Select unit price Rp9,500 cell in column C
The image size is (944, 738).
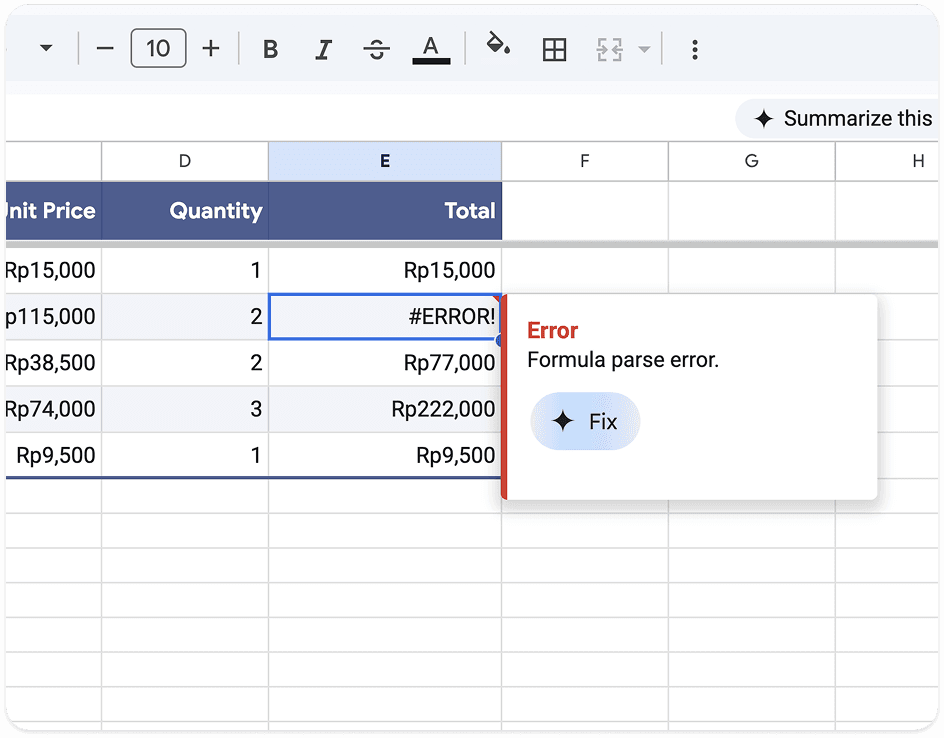coord(54,455)
